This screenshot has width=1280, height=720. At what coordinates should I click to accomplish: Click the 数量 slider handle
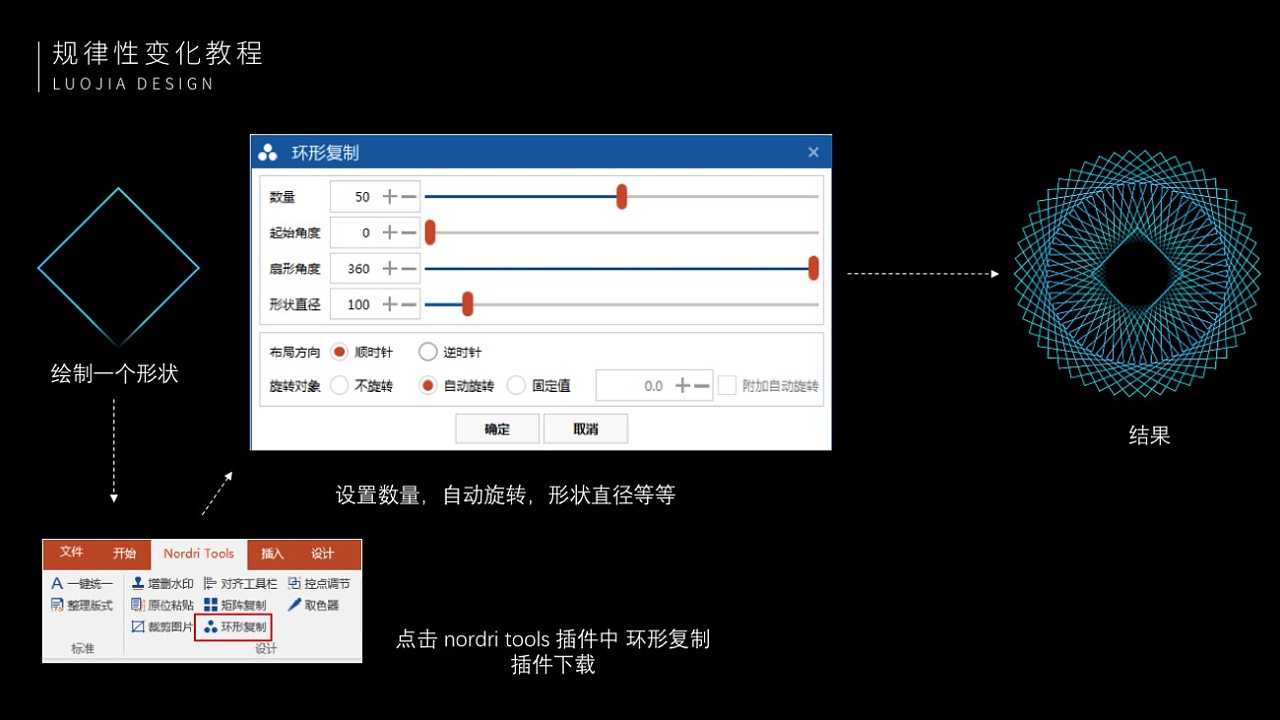(x=621, y=197)
